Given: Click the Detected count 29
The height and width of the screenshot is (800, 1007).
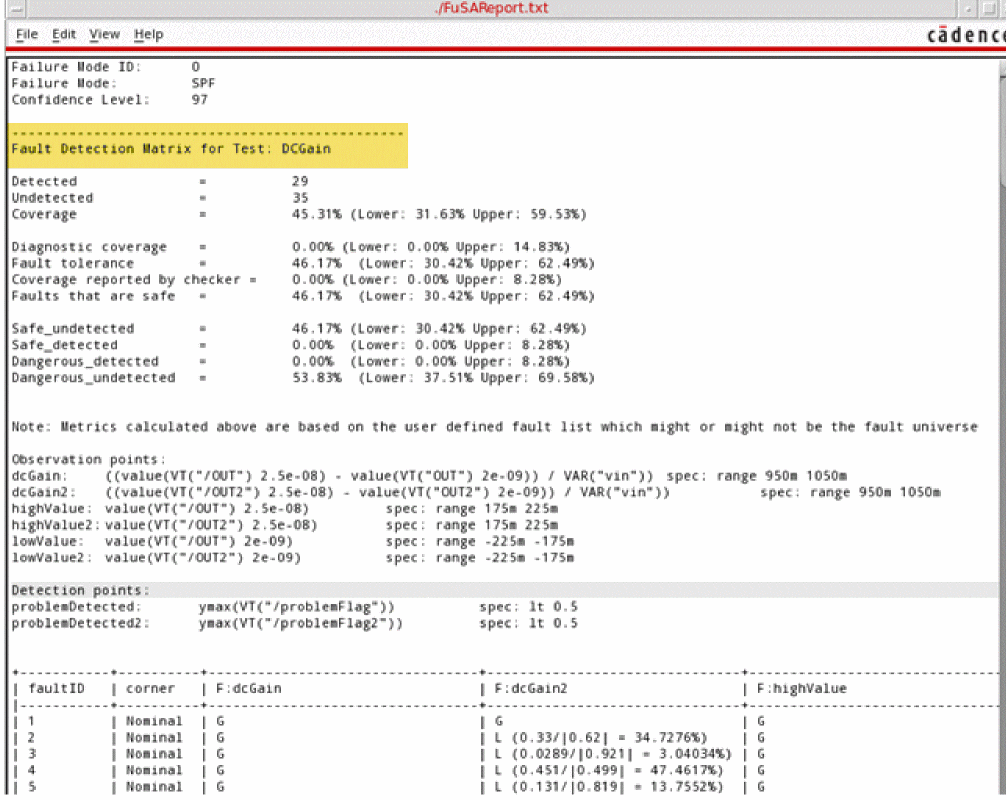Looking at the screenshot, I should coord(299,182).
